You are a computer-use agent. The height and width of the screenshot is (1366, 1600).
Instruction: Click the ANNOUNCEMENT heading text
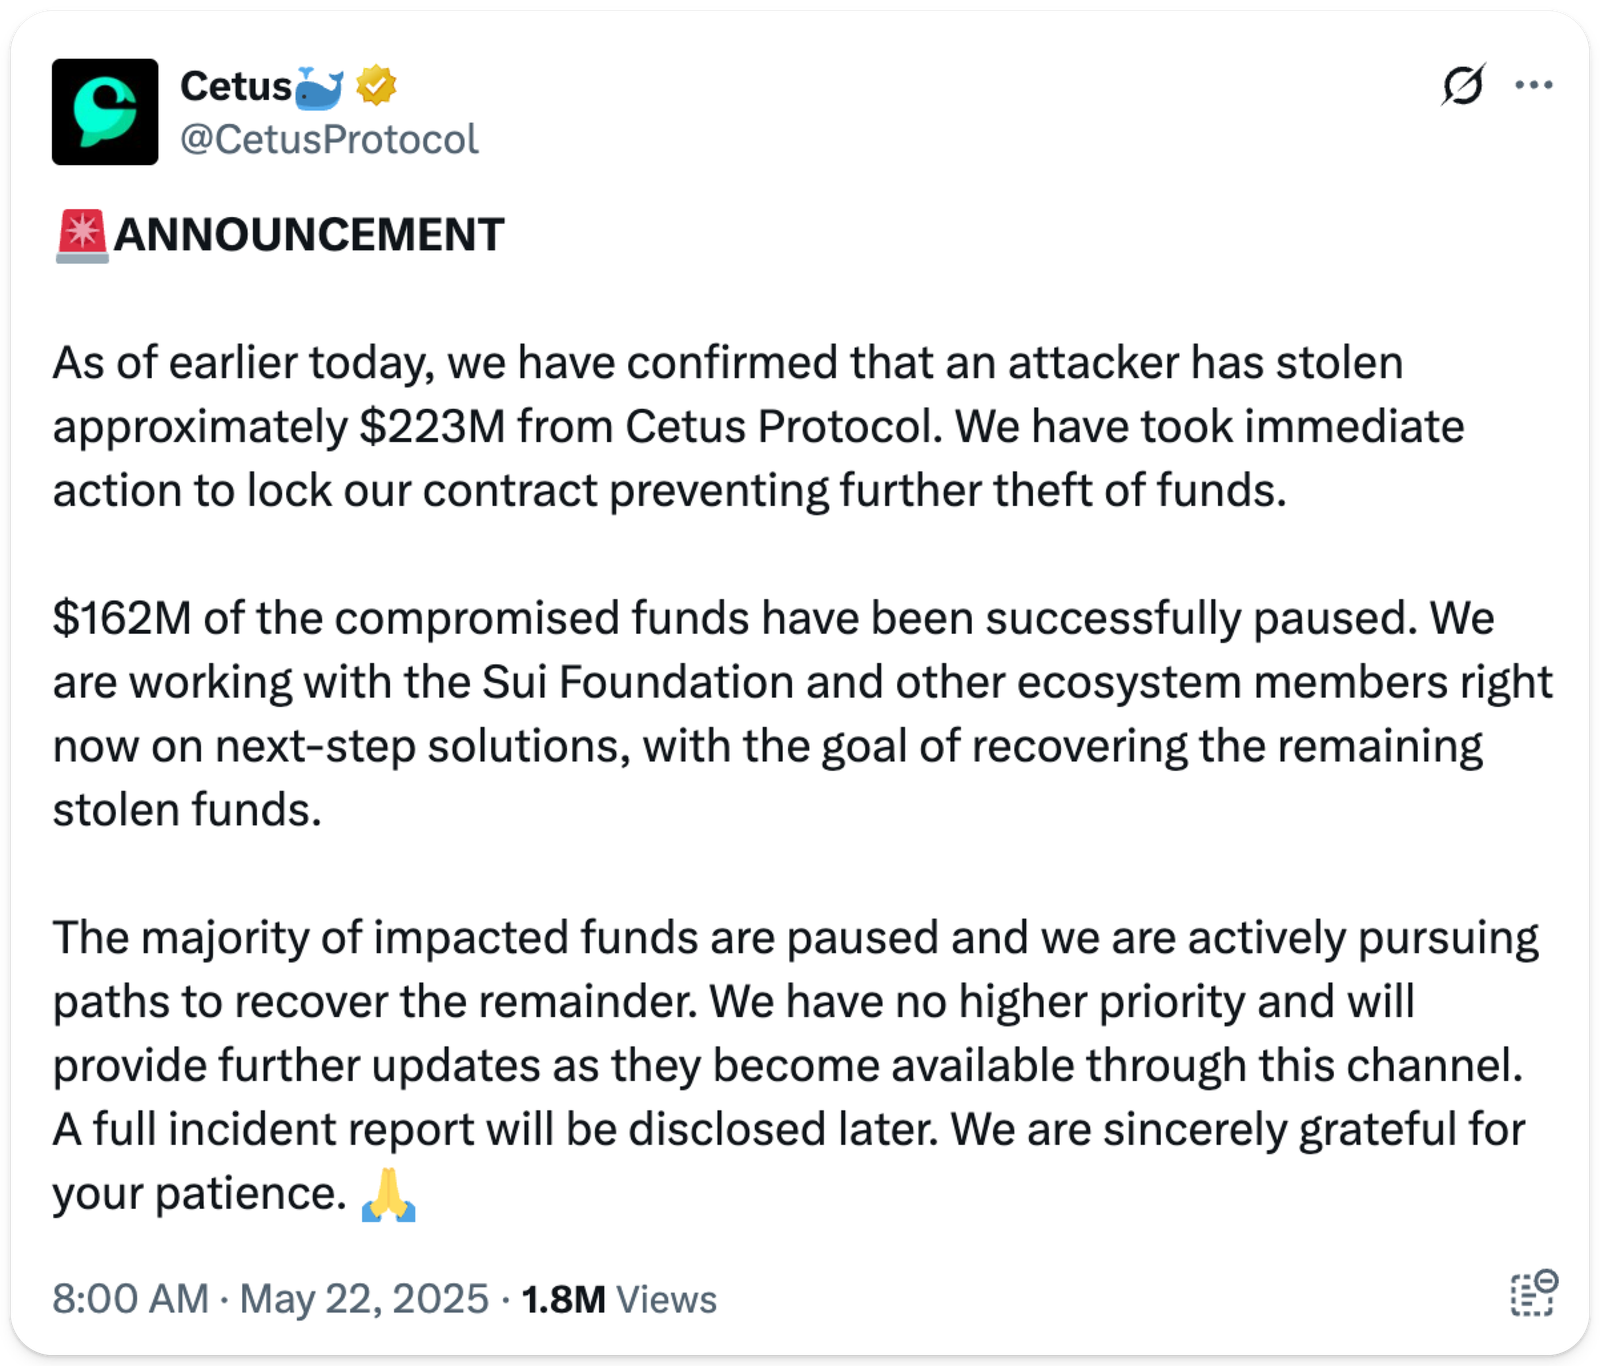[309, 236]
